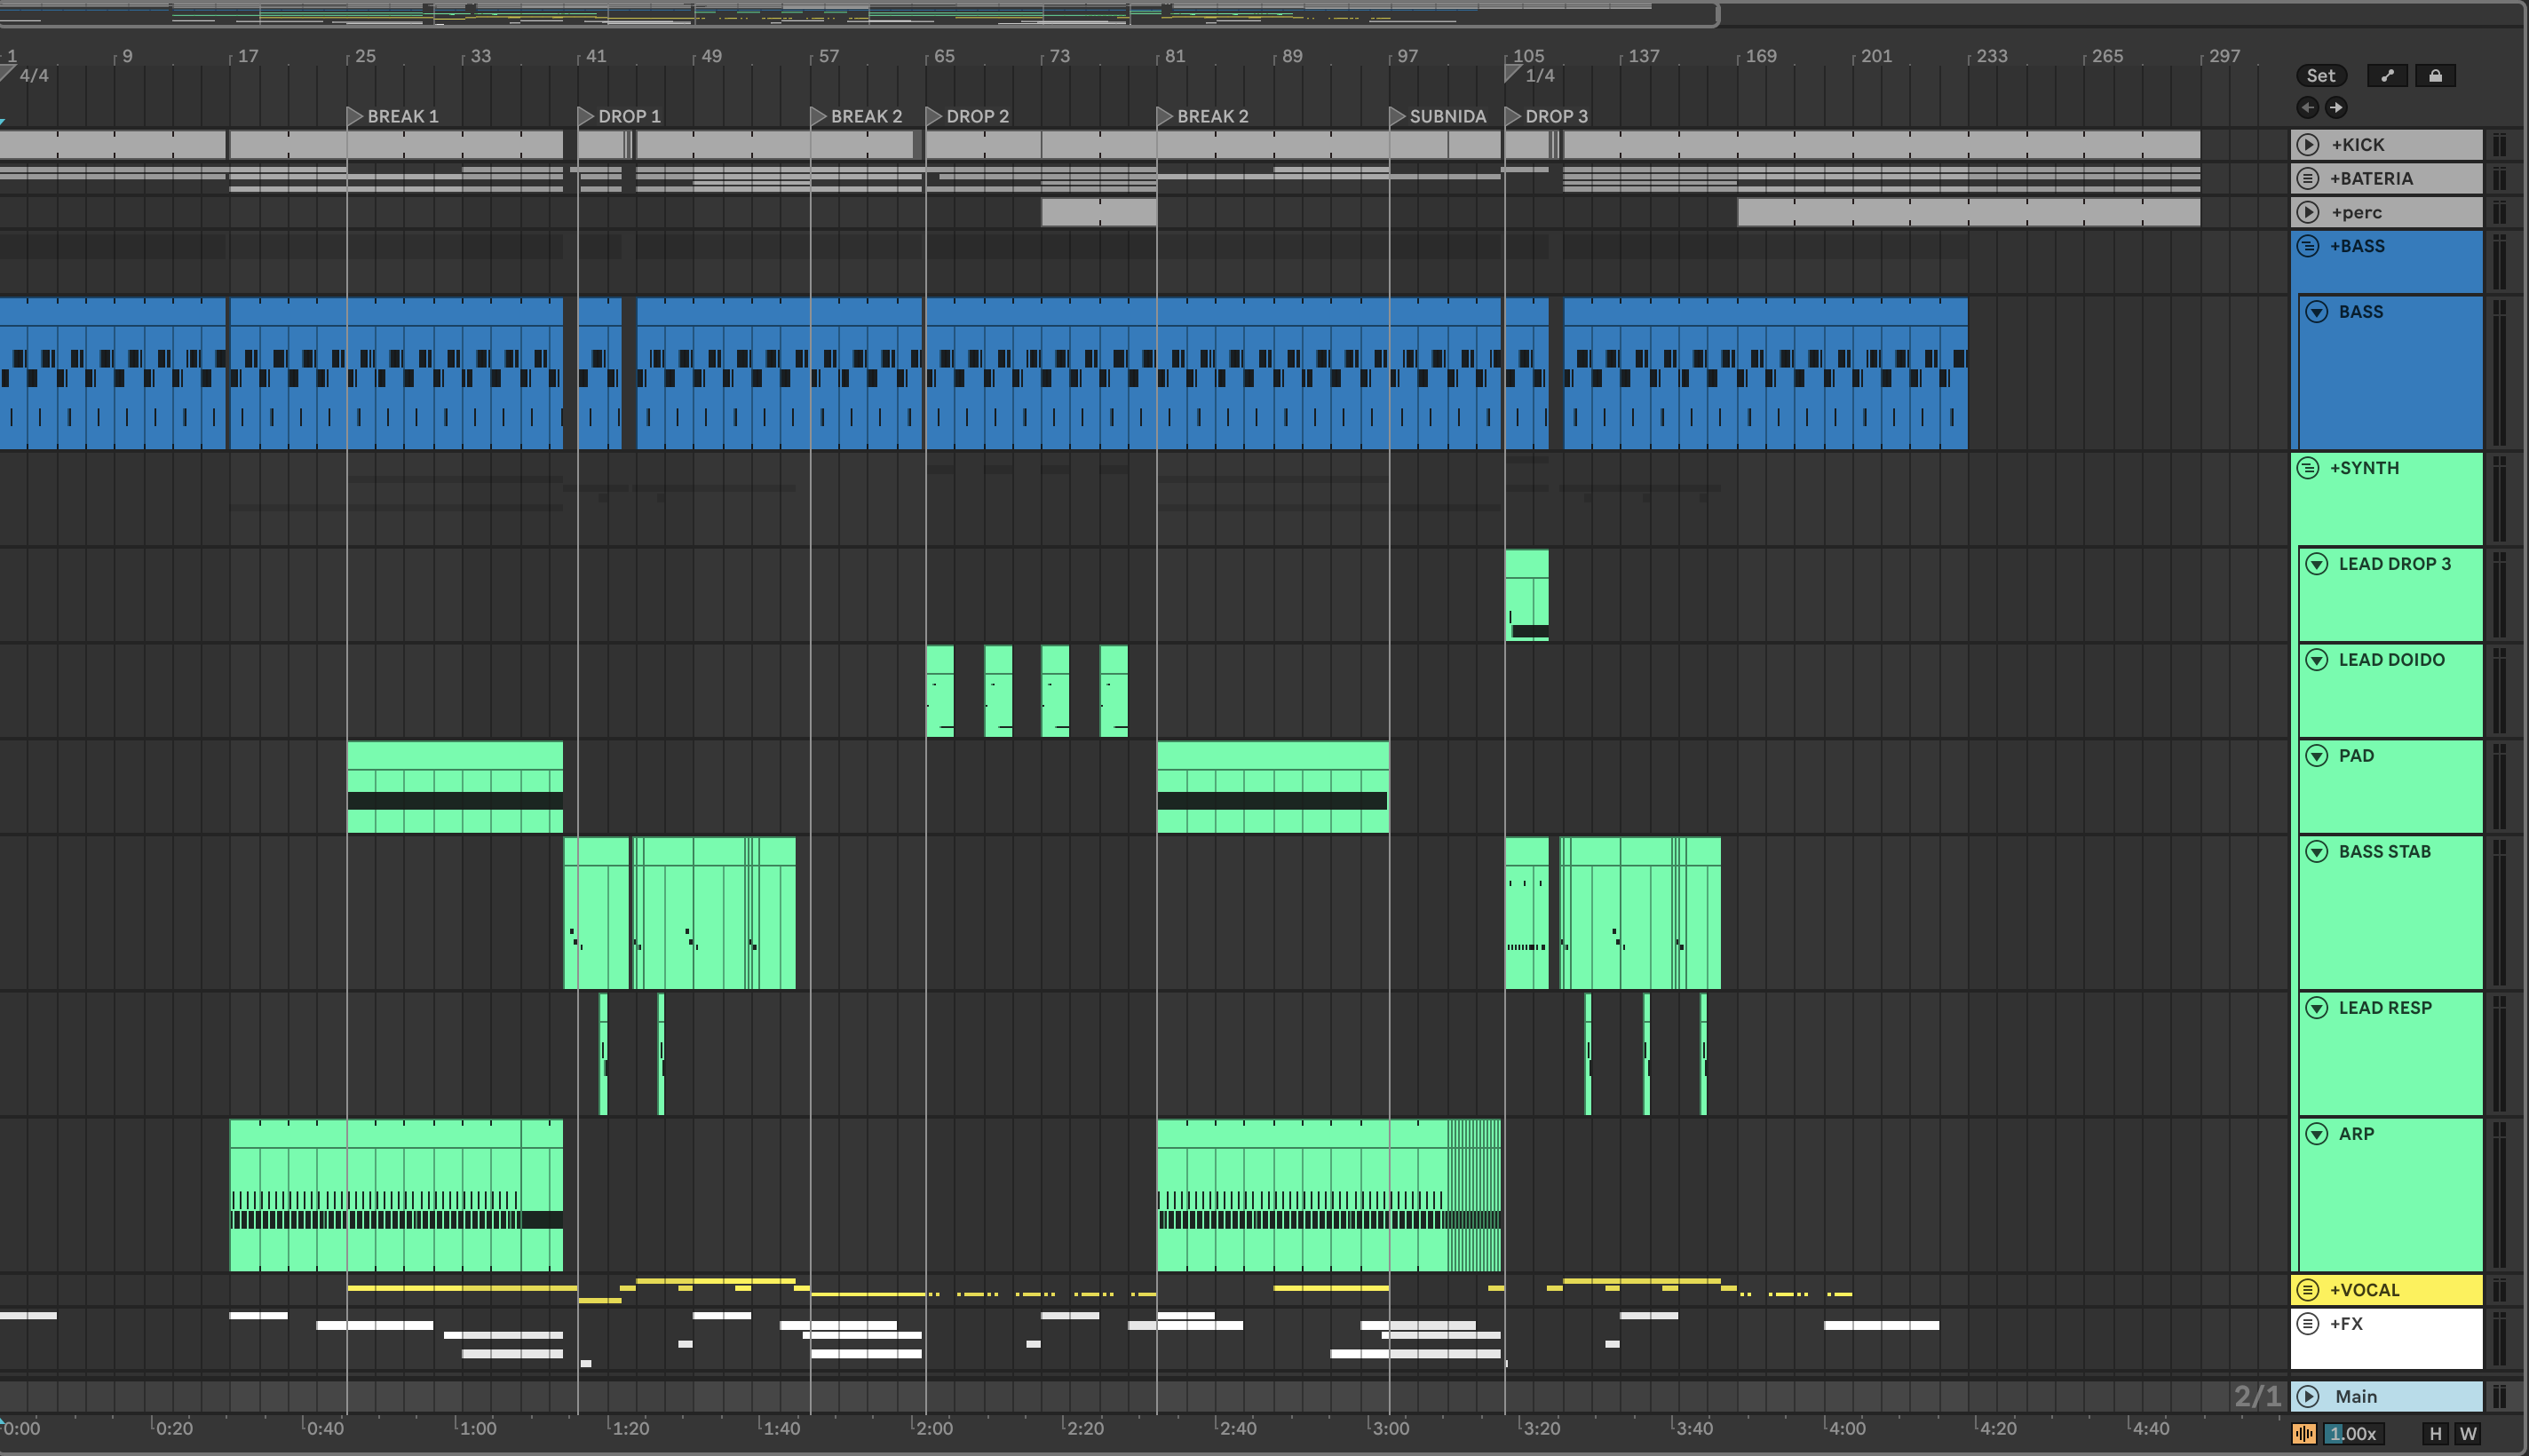Toggle the W optimize width button
This screenshot has height=1456, width=2529.
point(2468,1434)
